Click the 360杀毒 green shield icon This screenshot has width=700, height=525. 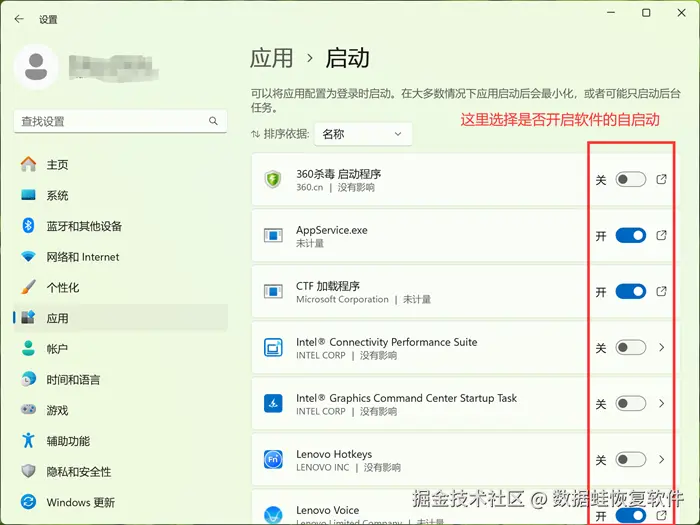[x=273, y=179]
